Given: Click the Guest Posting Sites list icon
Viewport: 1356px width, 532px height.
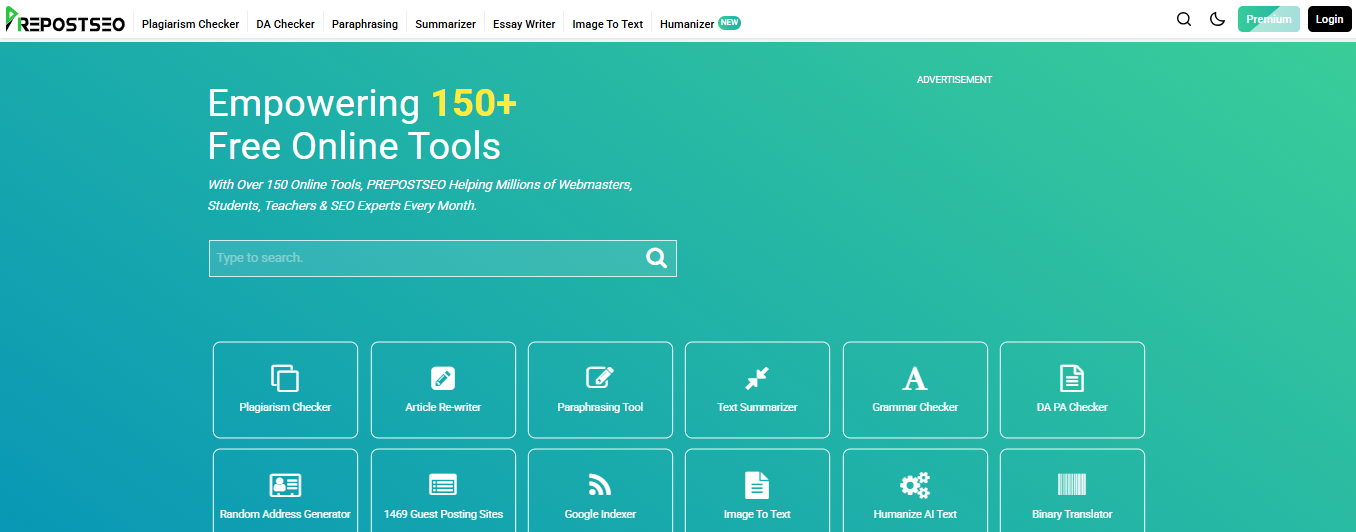Looking at the screenshot, I should [443, 485].
